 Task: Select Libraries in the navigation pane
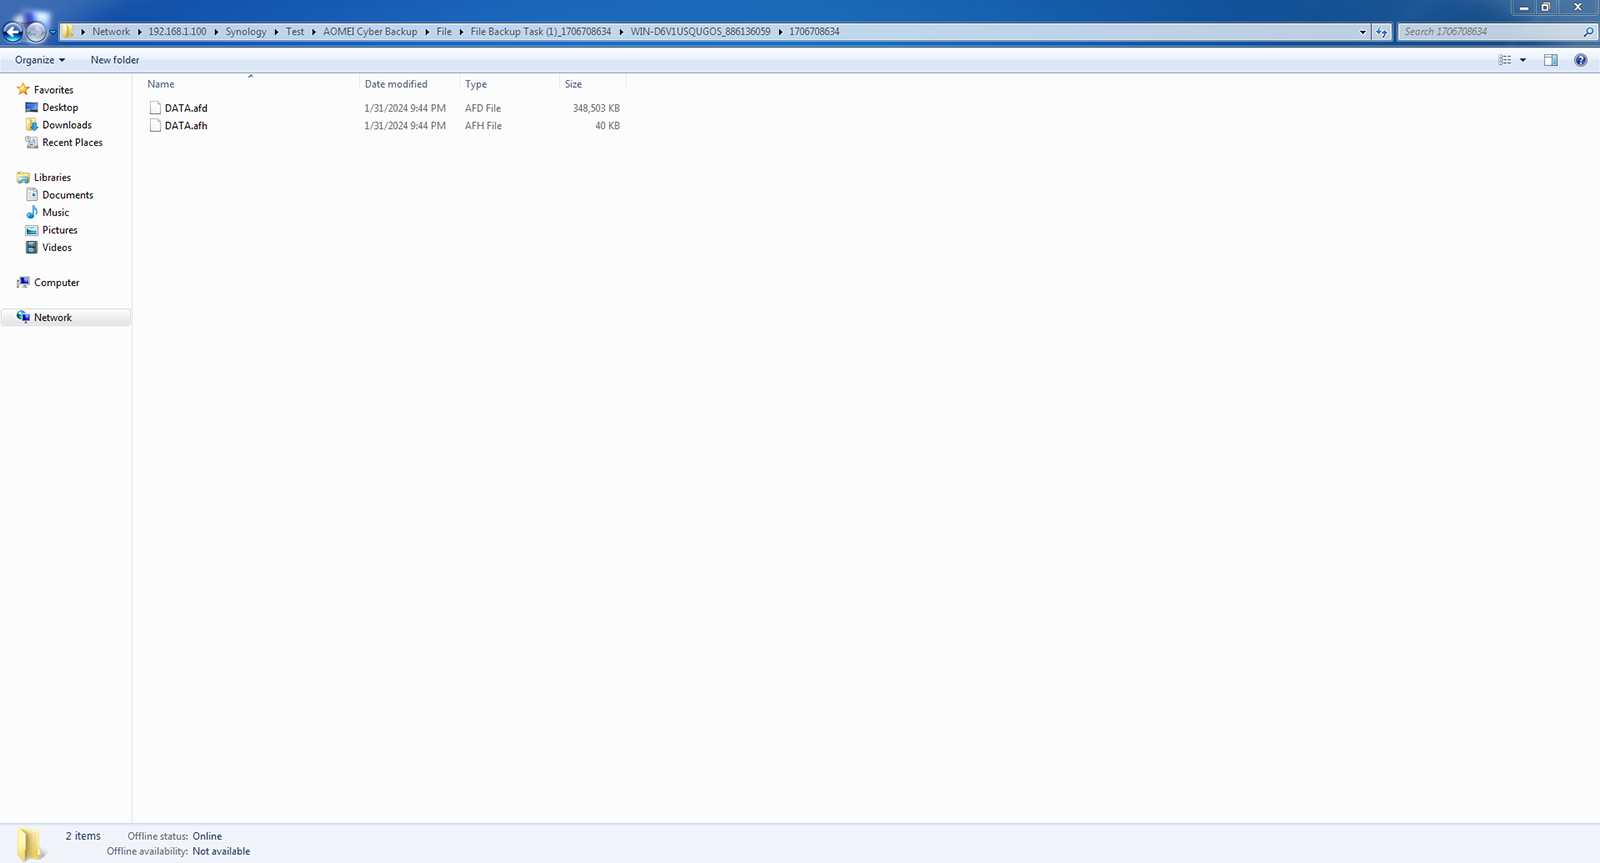(52, 178)
